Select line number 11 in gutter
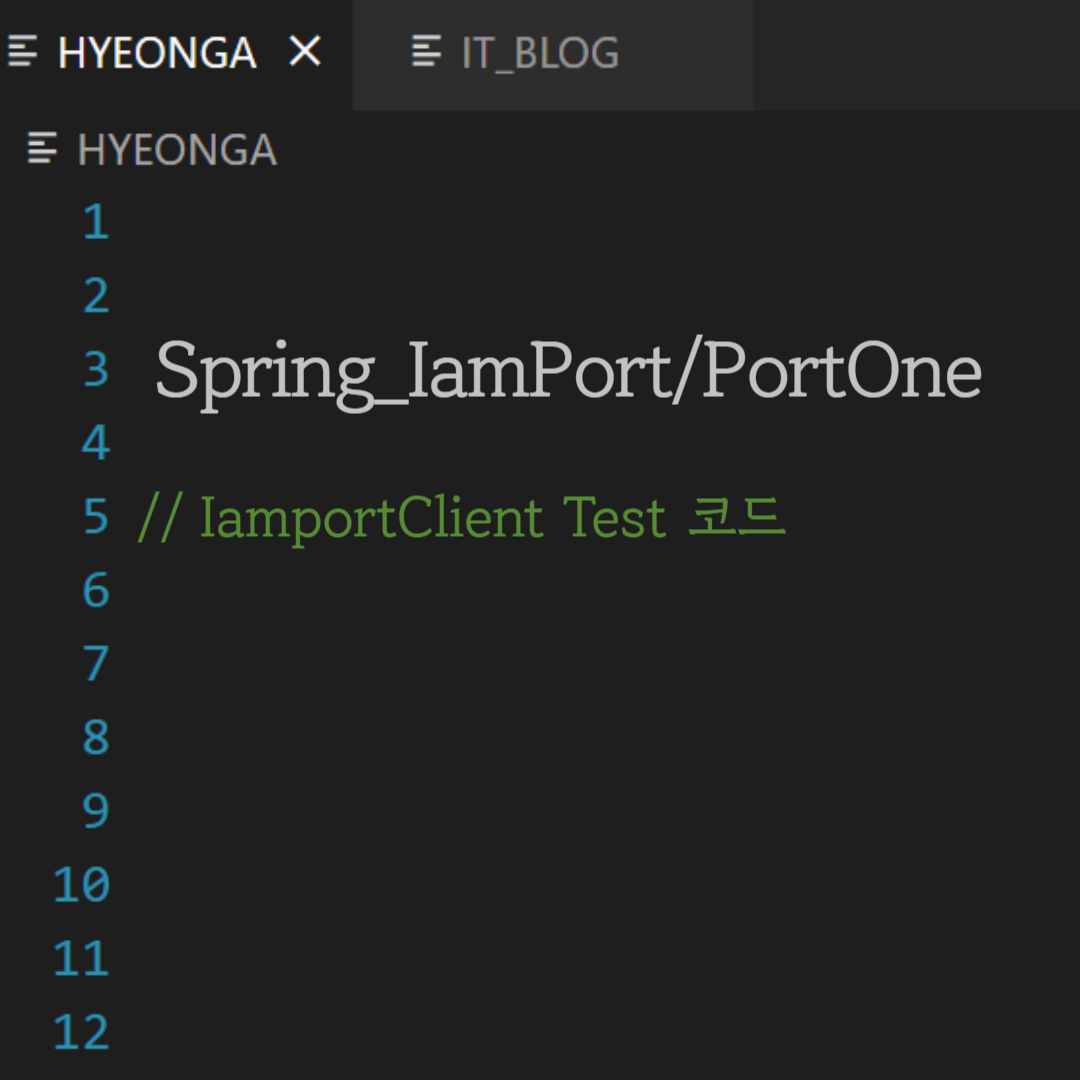 point(81,959)
